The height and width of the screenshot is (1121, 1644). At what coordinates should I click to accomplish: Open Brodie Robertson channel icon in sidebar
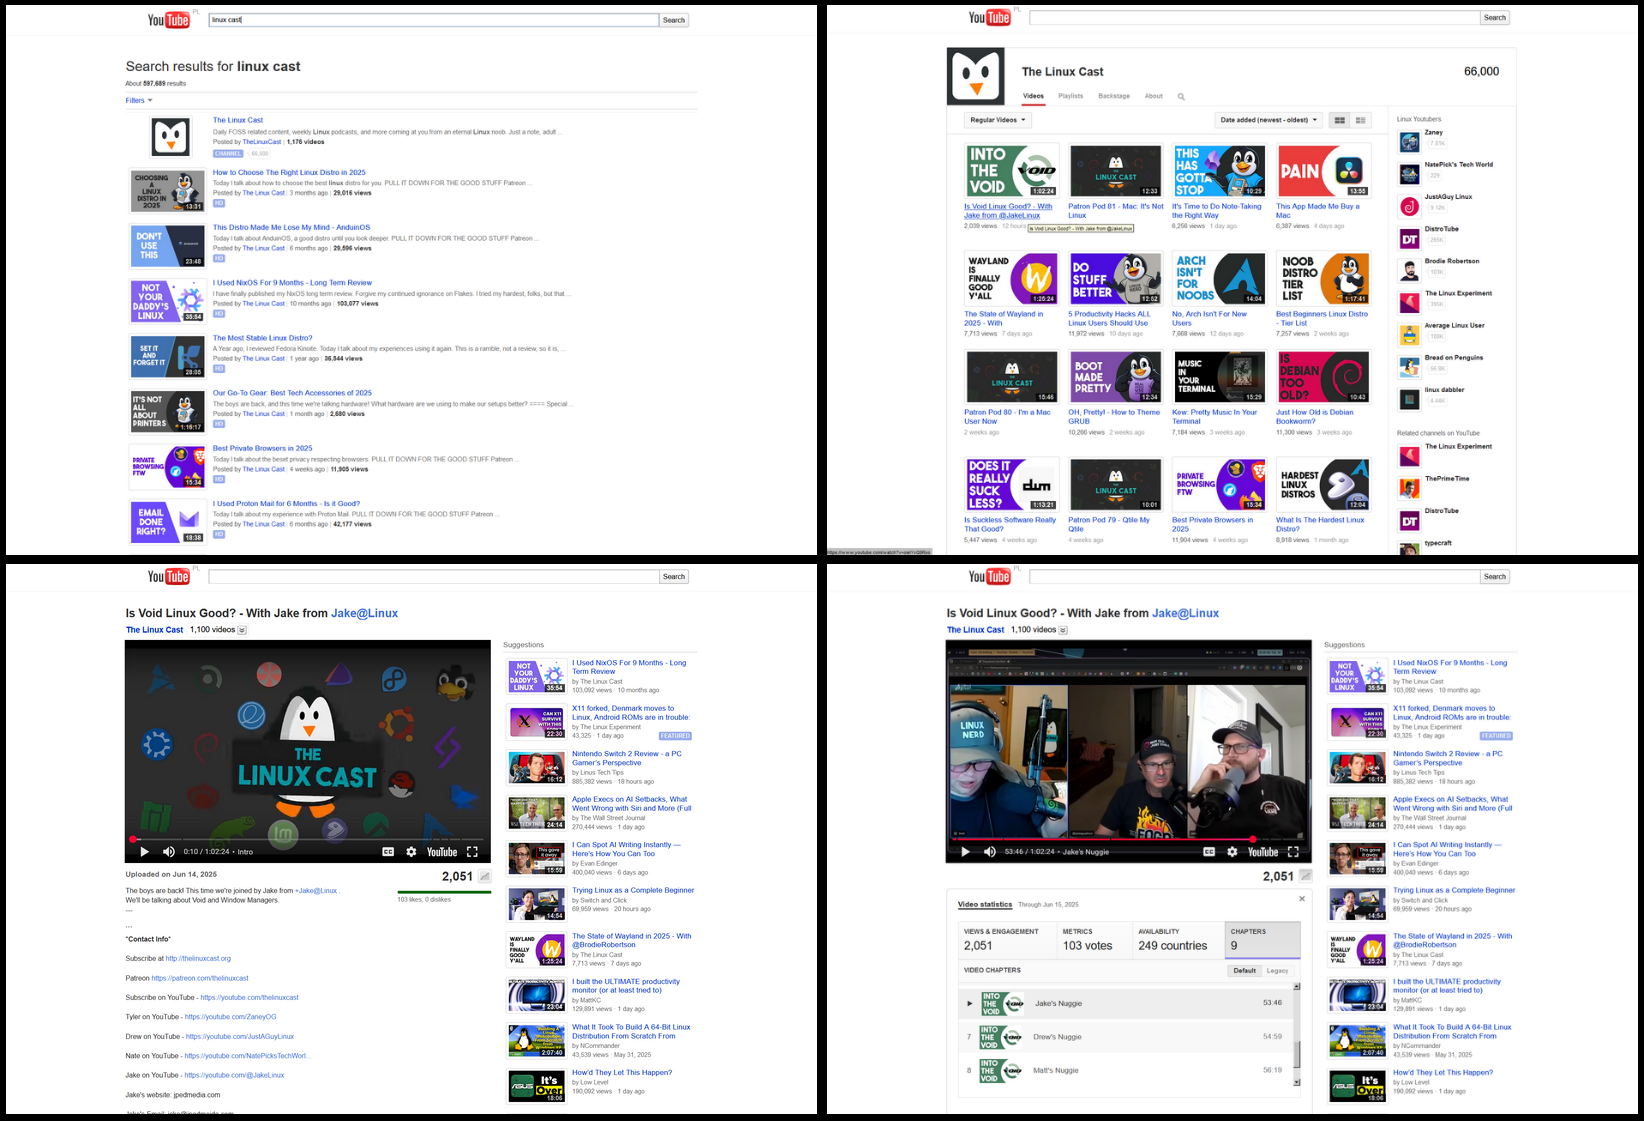(1409, 271)
